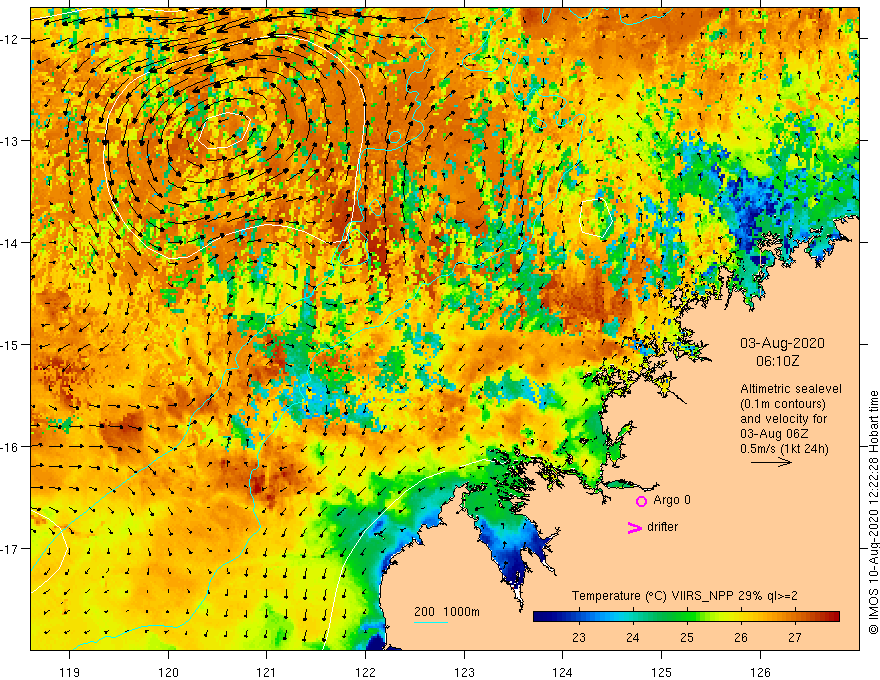Click the -17 latitude axis label

[11, 548]
